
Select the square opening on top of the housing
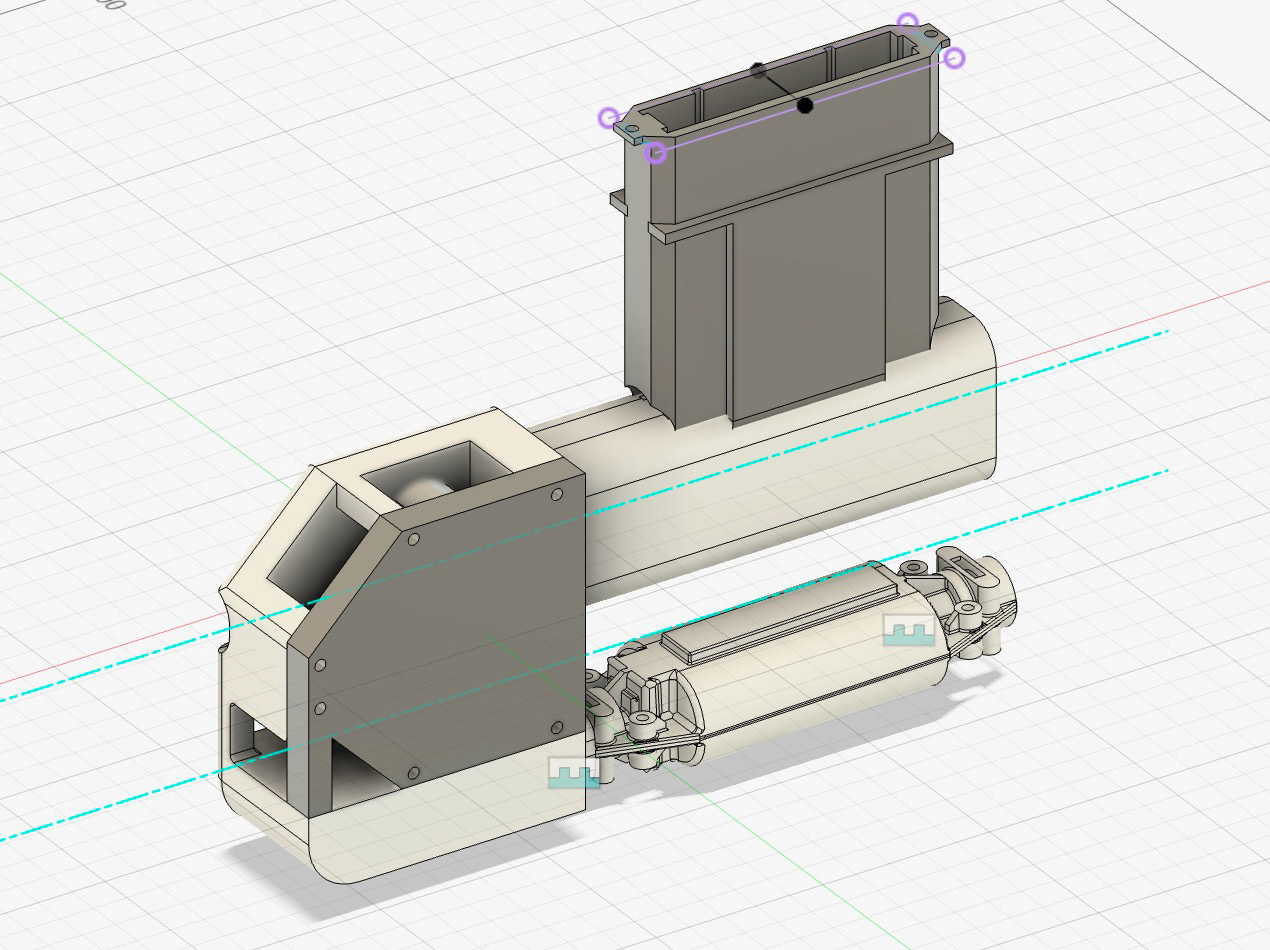(437, 474)
